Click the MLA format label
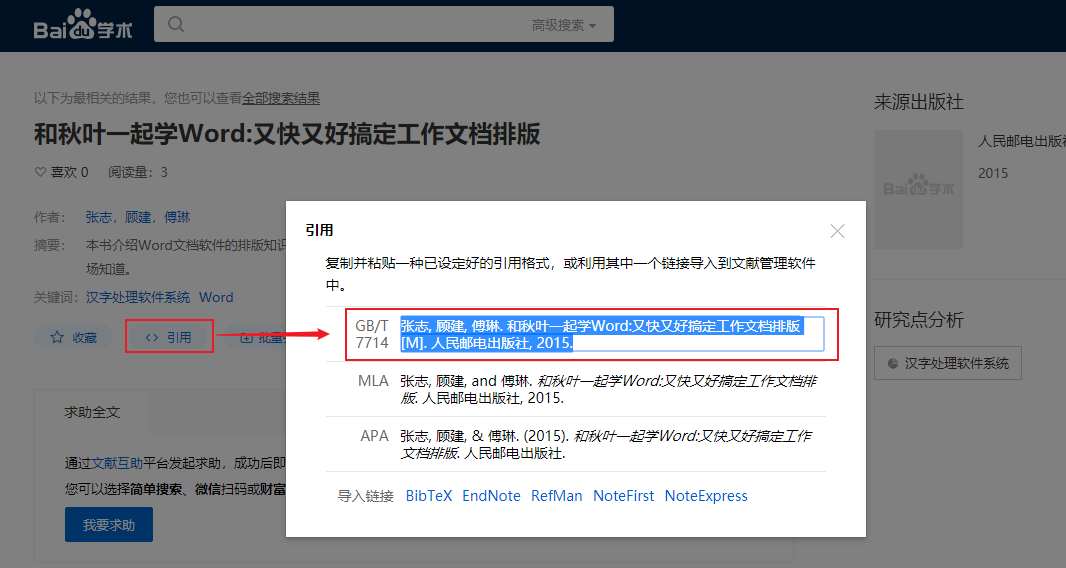The height and width of the screenshot is (568, 1066). point(373,381)
